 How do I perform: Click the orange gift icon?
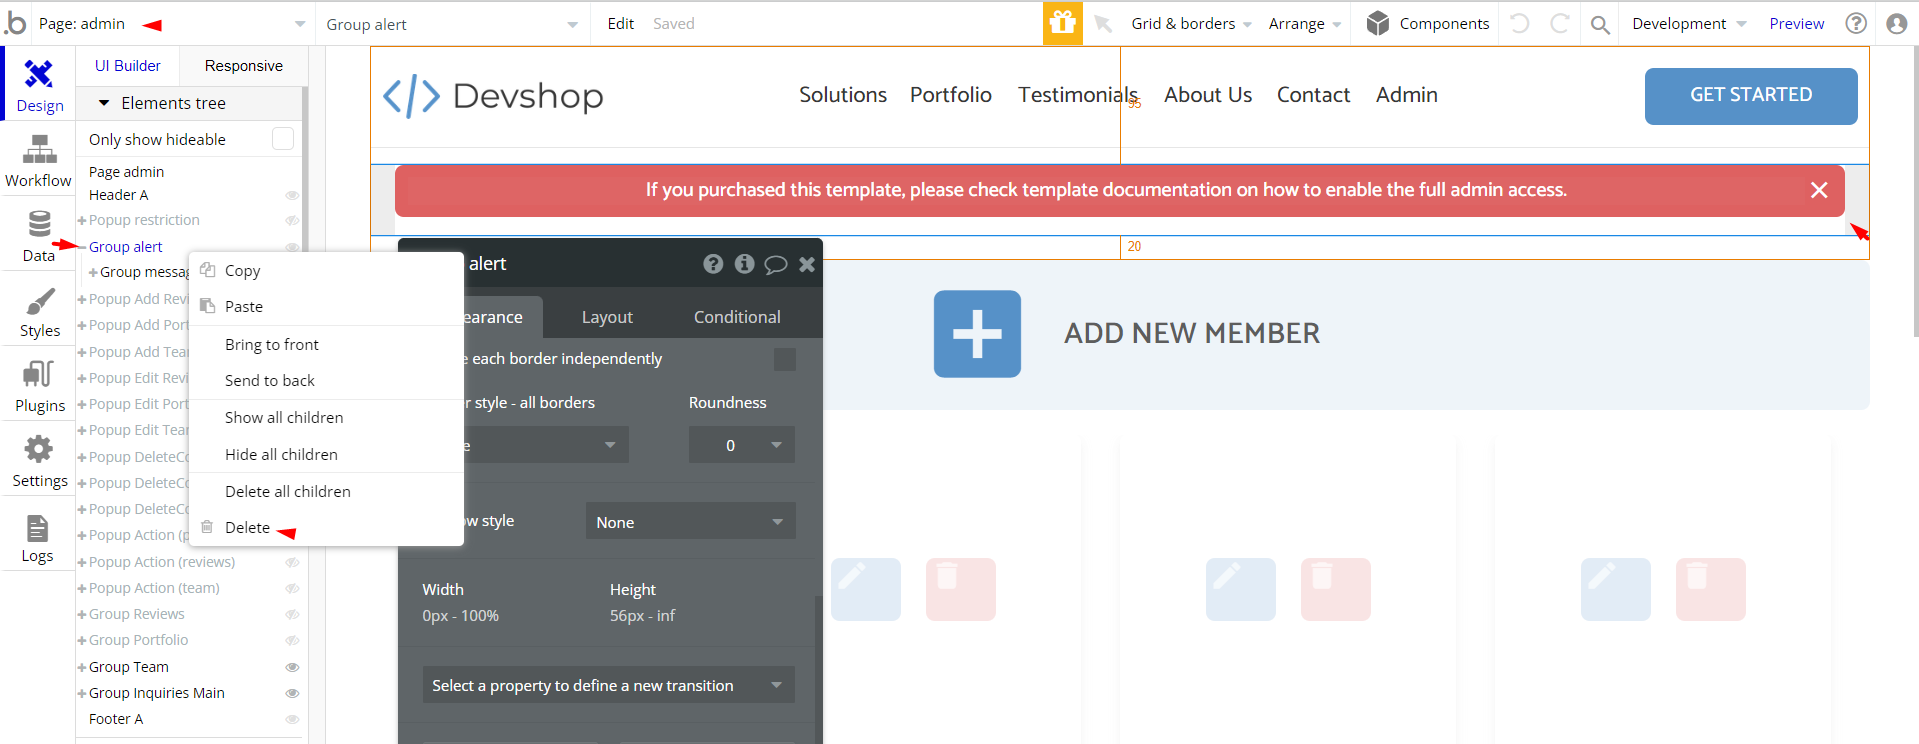coord(1062,23)
